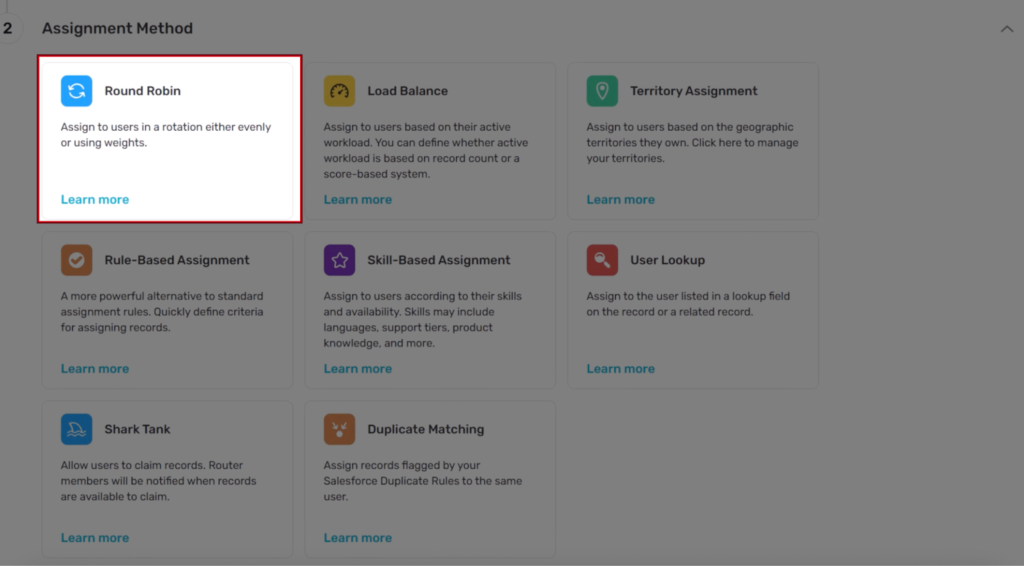Click the Load Balance gauge icon
This screenshot has width=1024, height=566.
pos(339,91)
